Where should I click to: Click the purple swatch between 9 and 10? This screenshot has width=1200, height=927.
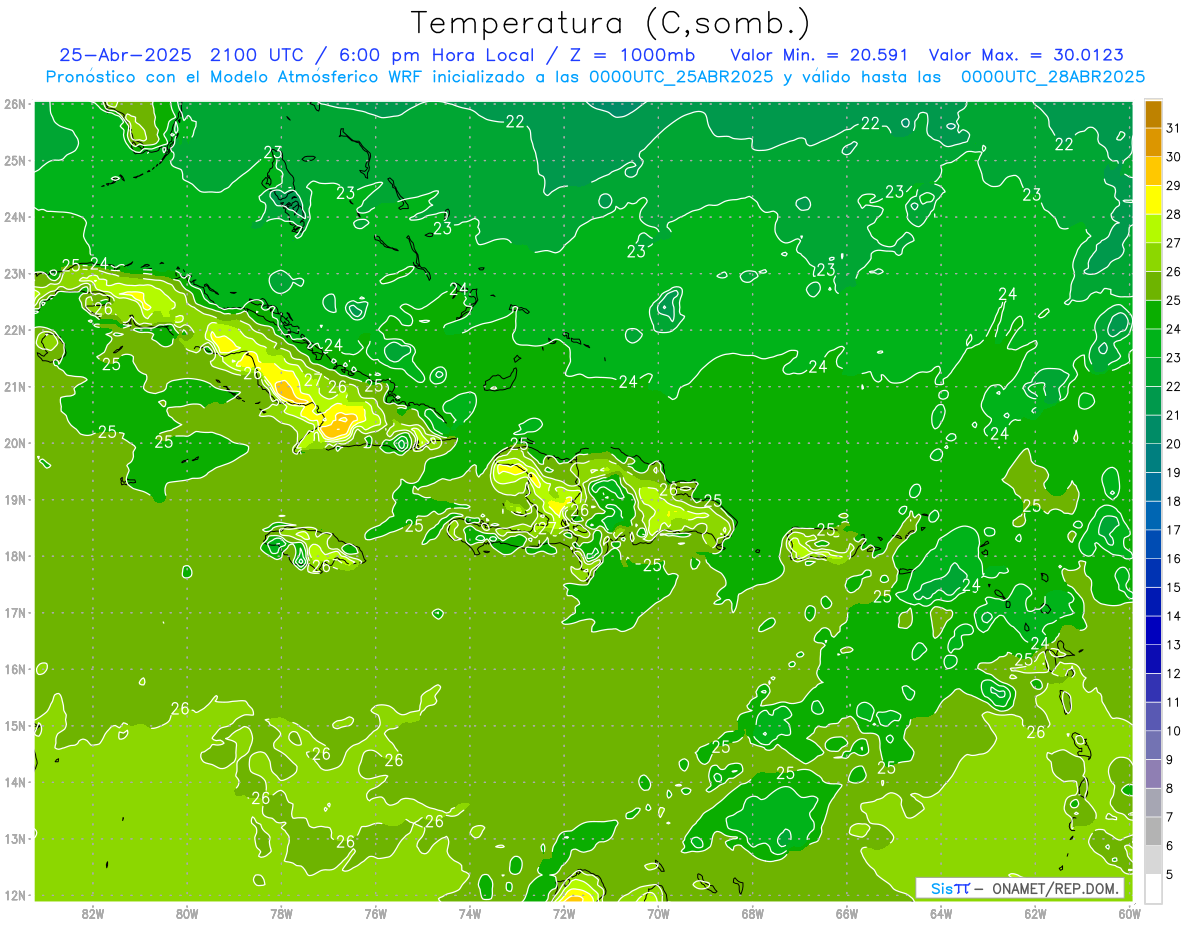[x=1153, y=745]
